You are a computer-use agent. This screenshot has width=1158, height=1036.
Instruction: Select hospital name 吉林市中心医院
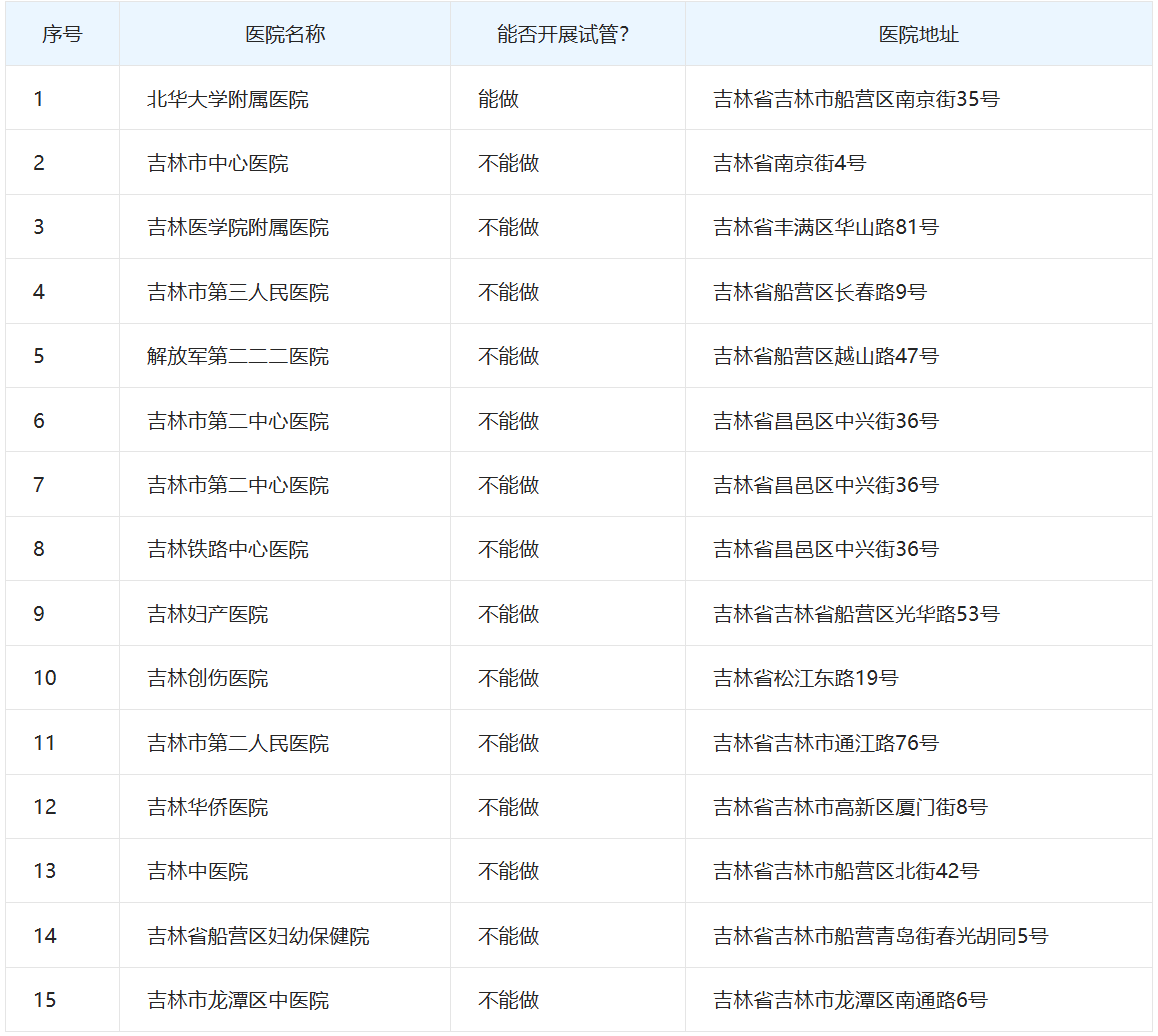point(218,163)
